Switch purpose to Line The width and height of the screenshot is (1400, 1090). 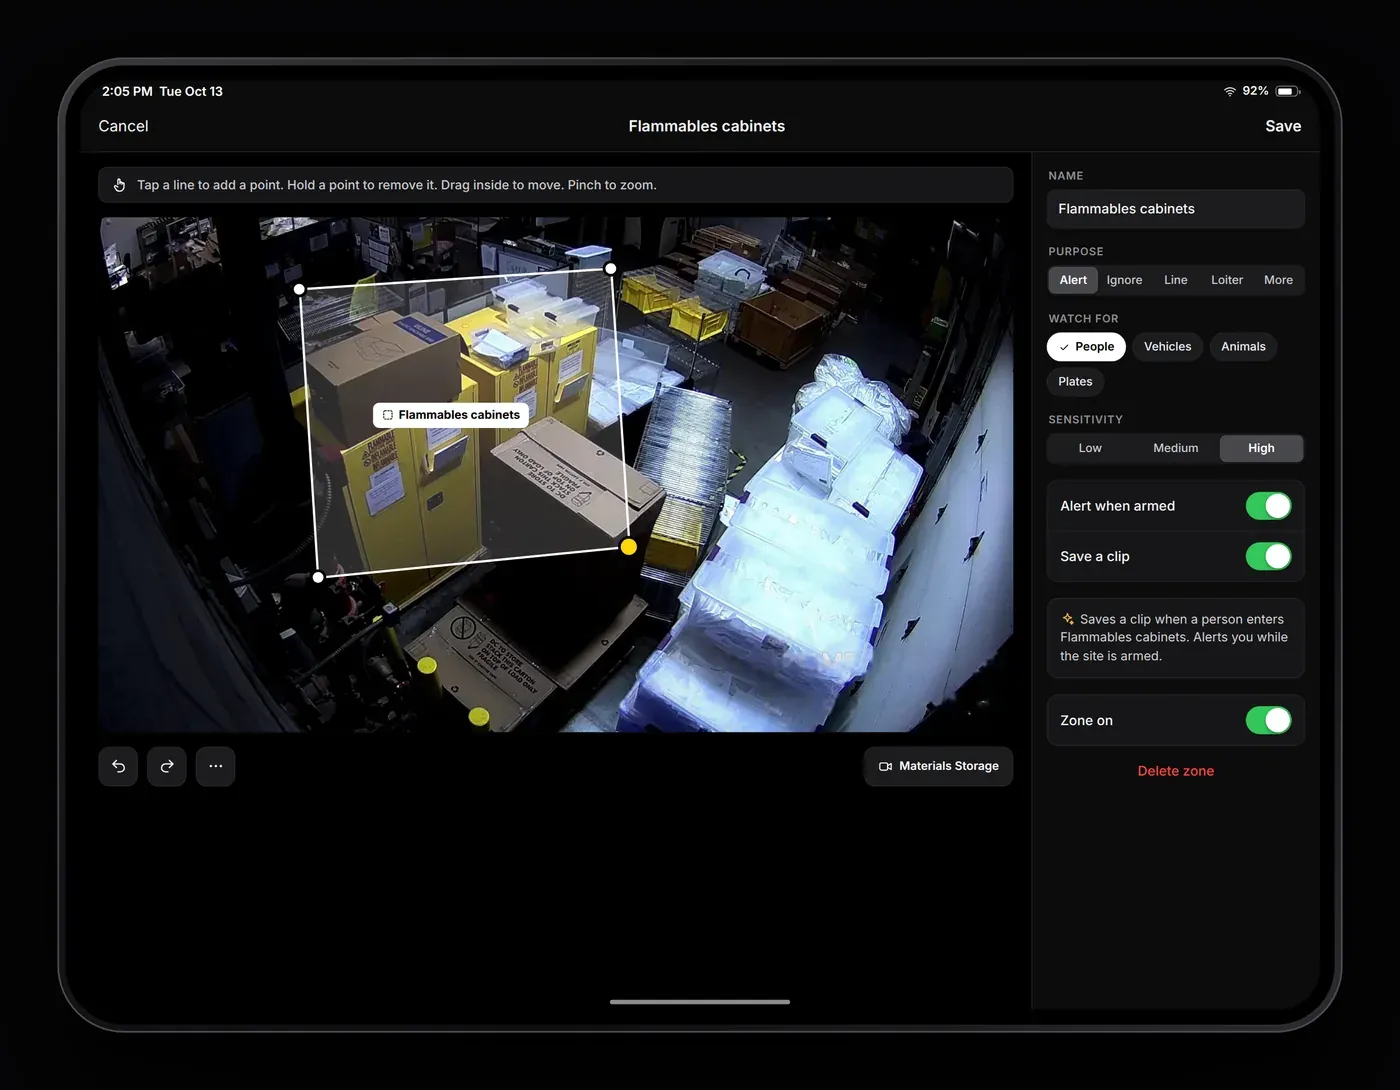1176,280
